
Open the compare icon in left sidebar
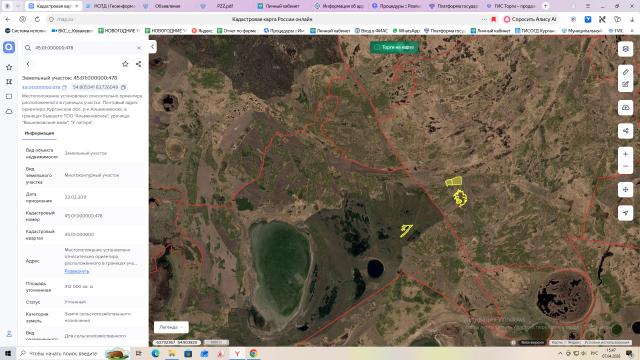point(9,82)
